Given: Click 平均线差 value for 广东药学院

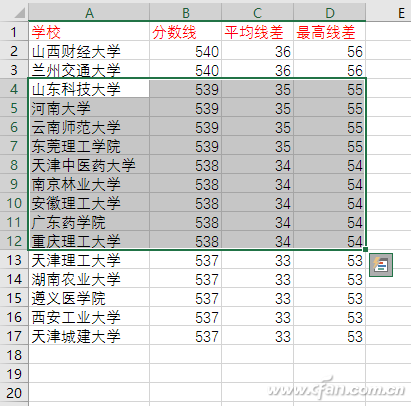Looking at the screenshot, I should click(257, 222).
